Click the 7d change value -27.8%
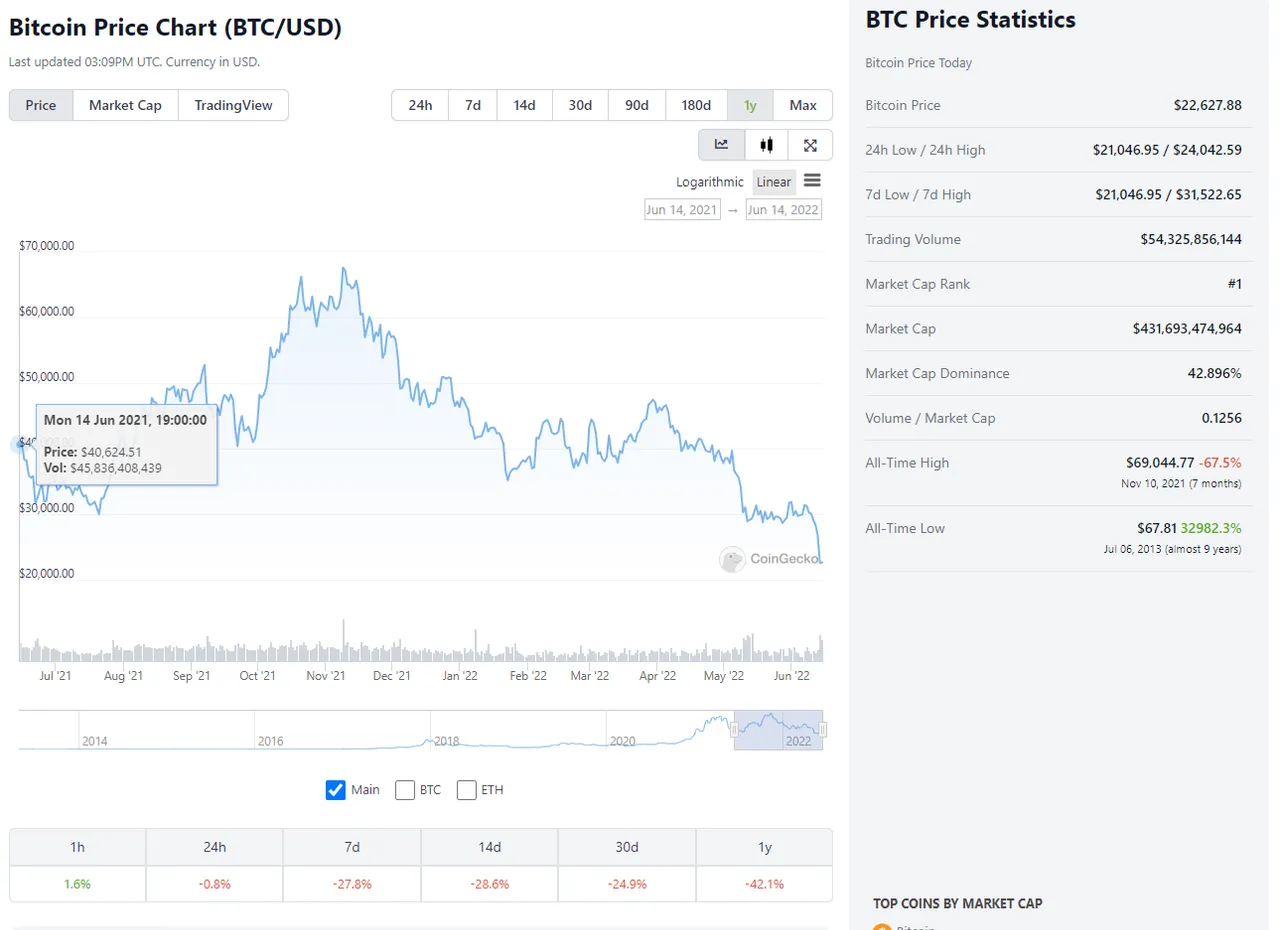This screenshot has width=1280, height=930. (x=352, y=884)
